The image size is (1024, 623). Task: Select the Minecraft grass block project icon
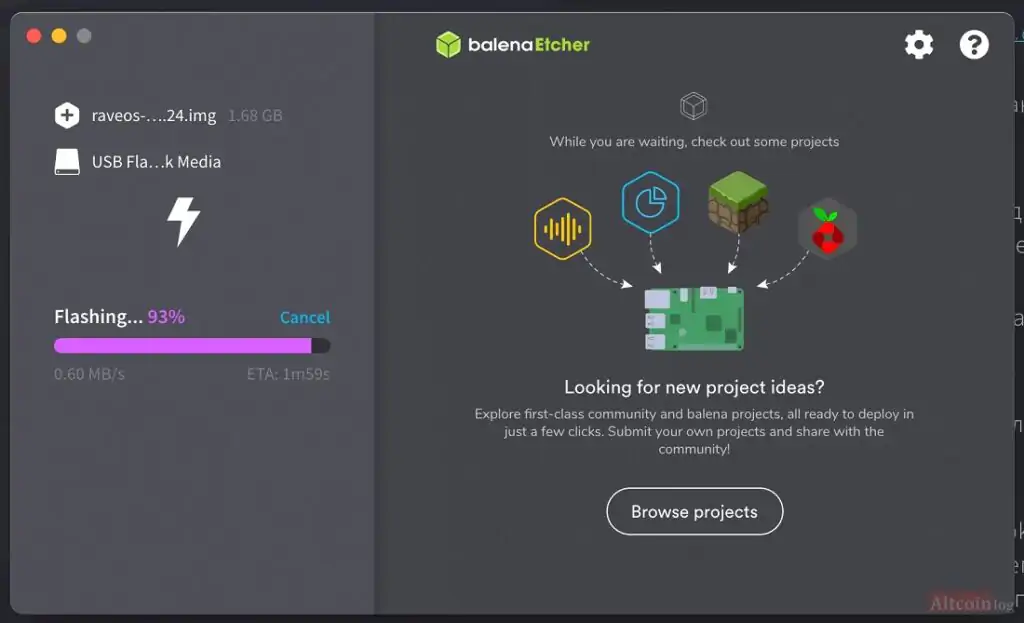(x=738, y=203)
